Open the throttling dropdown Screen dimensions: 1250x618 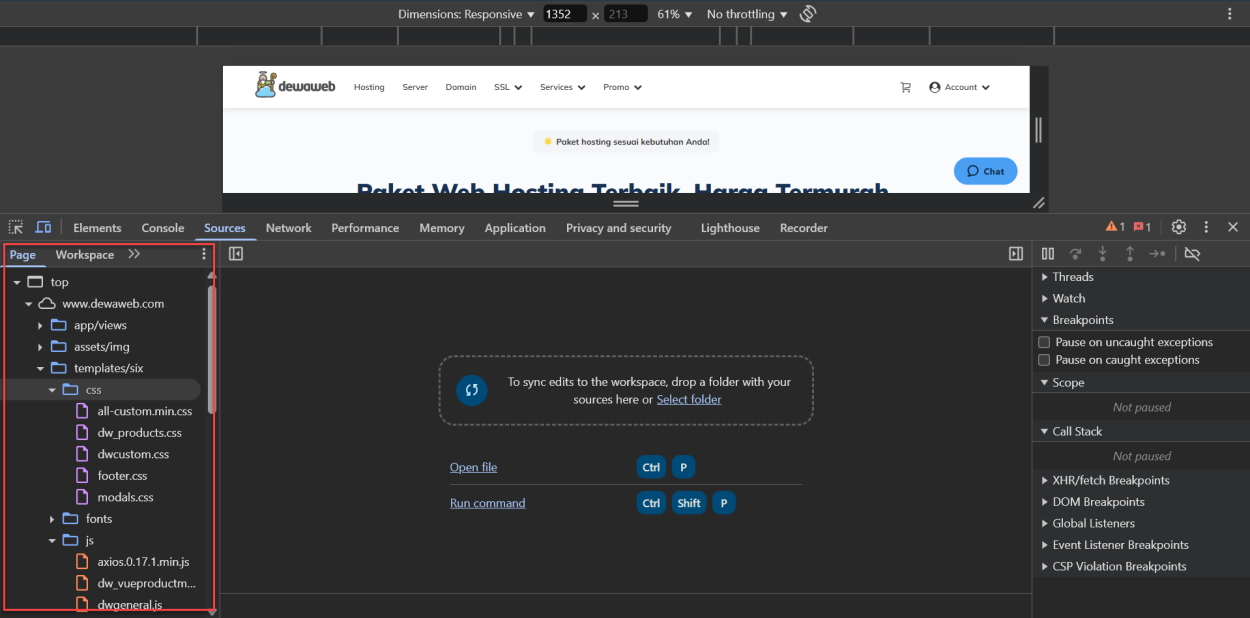[x=747, y=14]
